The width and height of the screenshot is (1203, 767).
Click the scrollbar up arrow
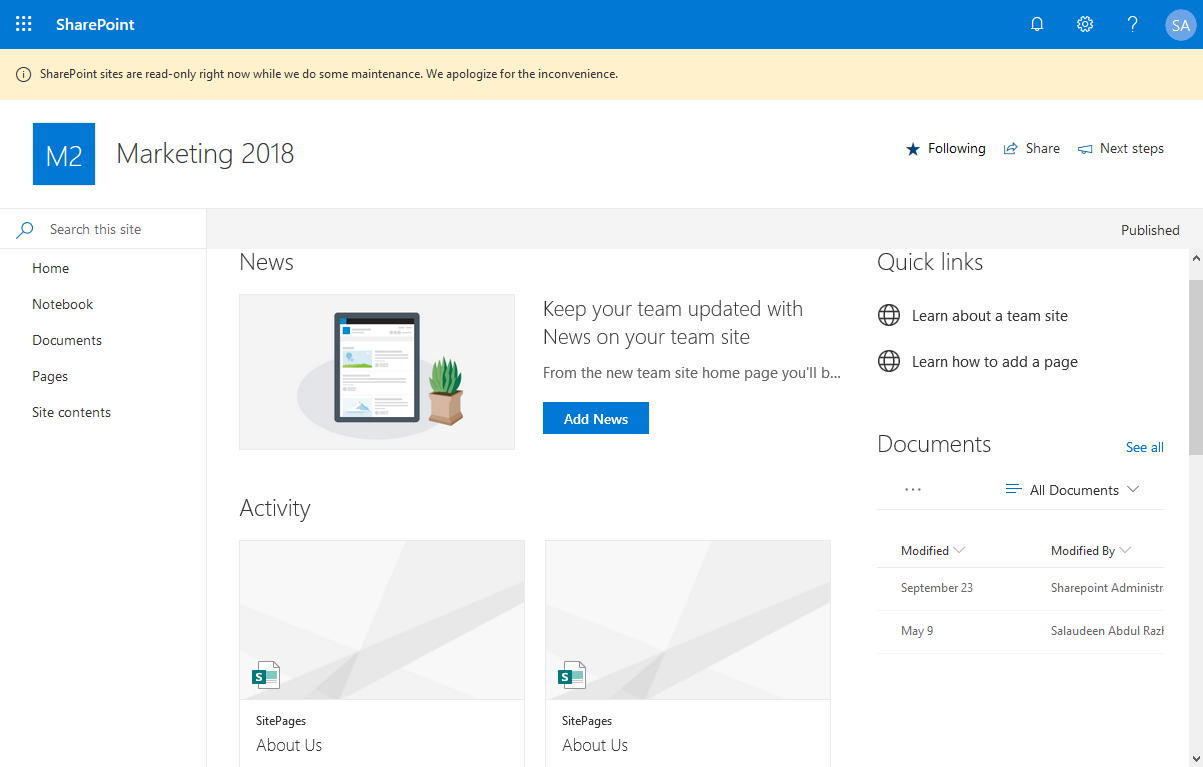click(1195, 258)
